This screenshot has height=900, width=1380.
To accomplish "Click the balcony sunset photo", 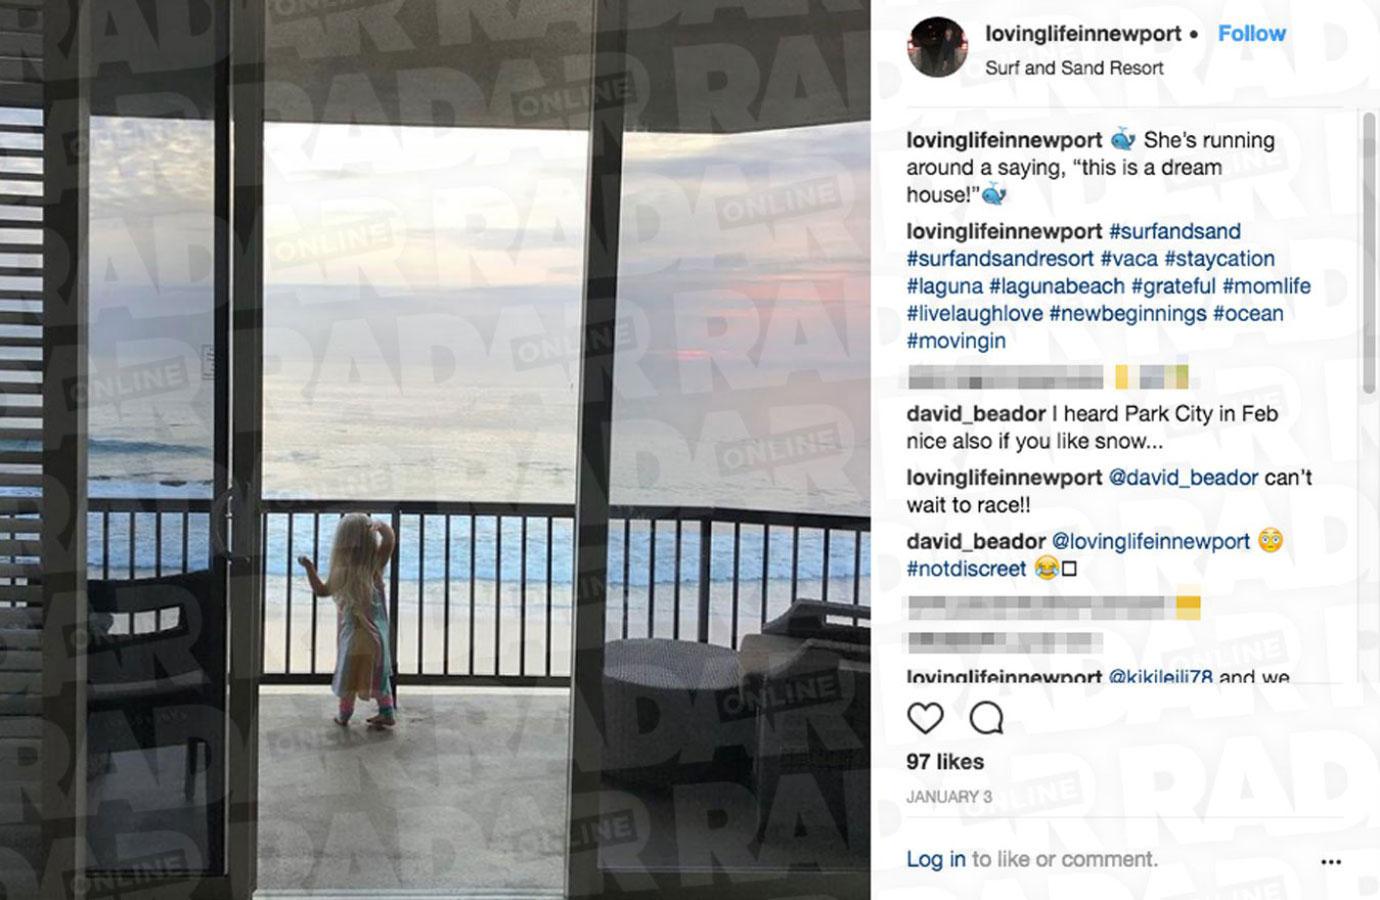I will 435,450.
